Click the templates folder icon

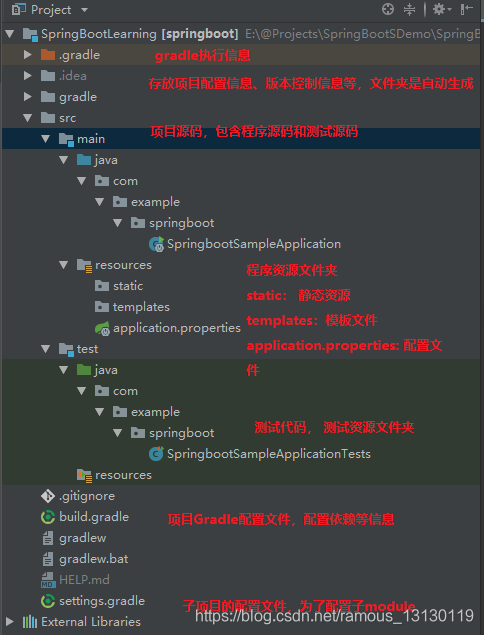[x=102, y=307]
